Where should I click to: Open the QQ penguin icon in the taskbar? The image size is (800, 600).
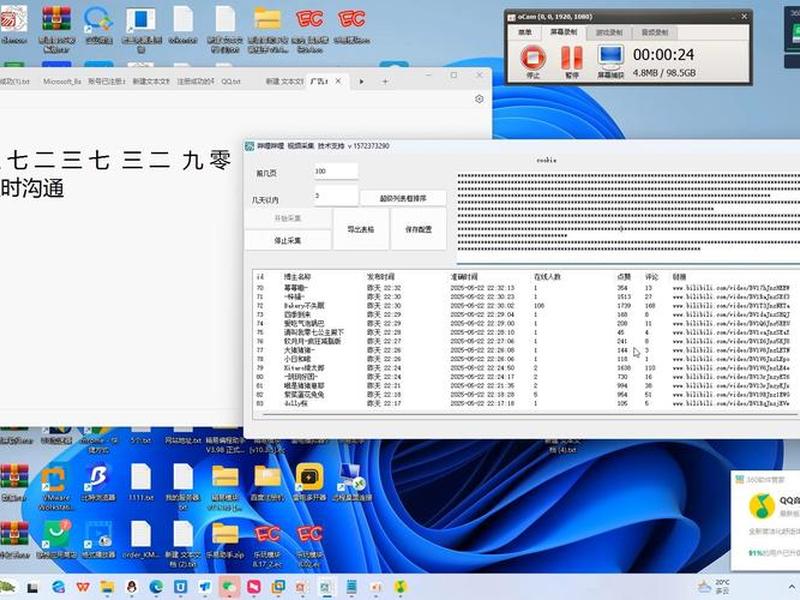coord(132,587)
